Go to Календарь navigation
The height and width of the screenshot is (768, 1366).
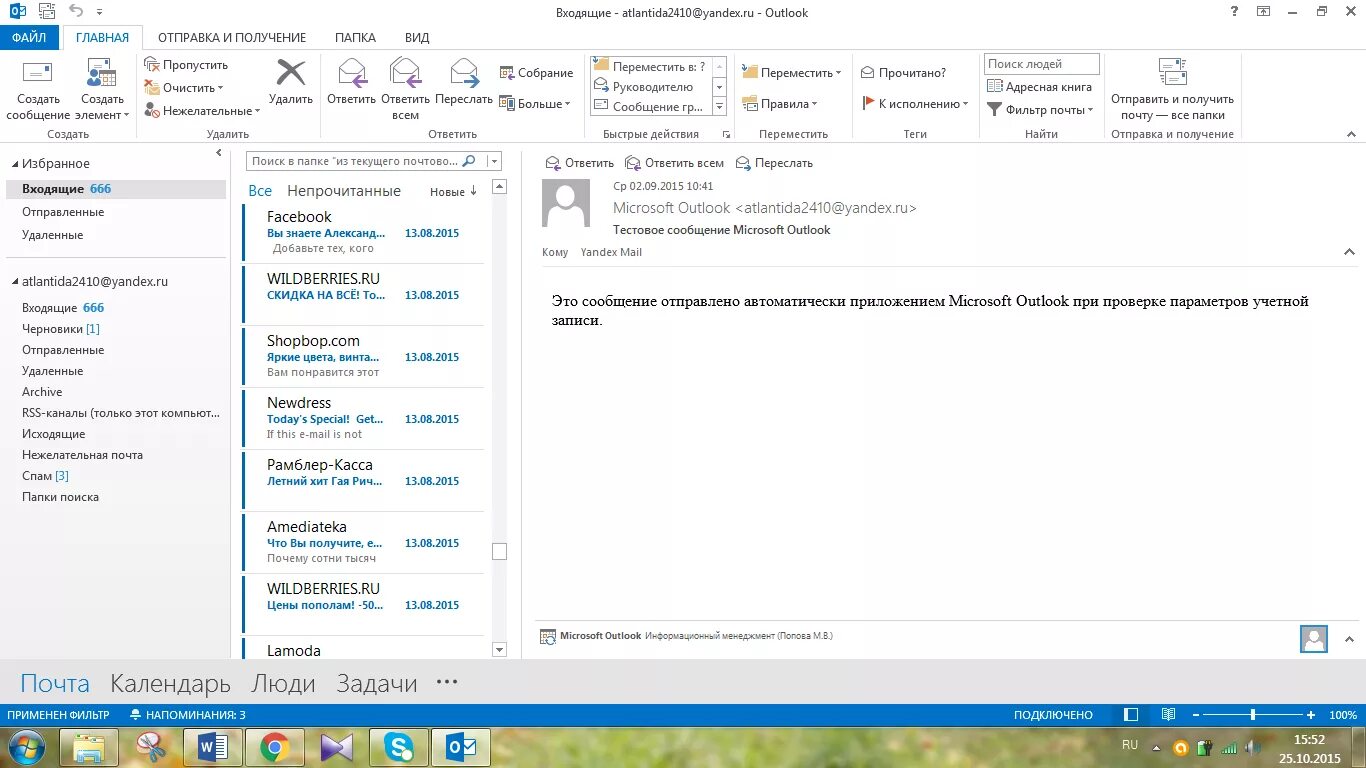click(x=170, y=684)
